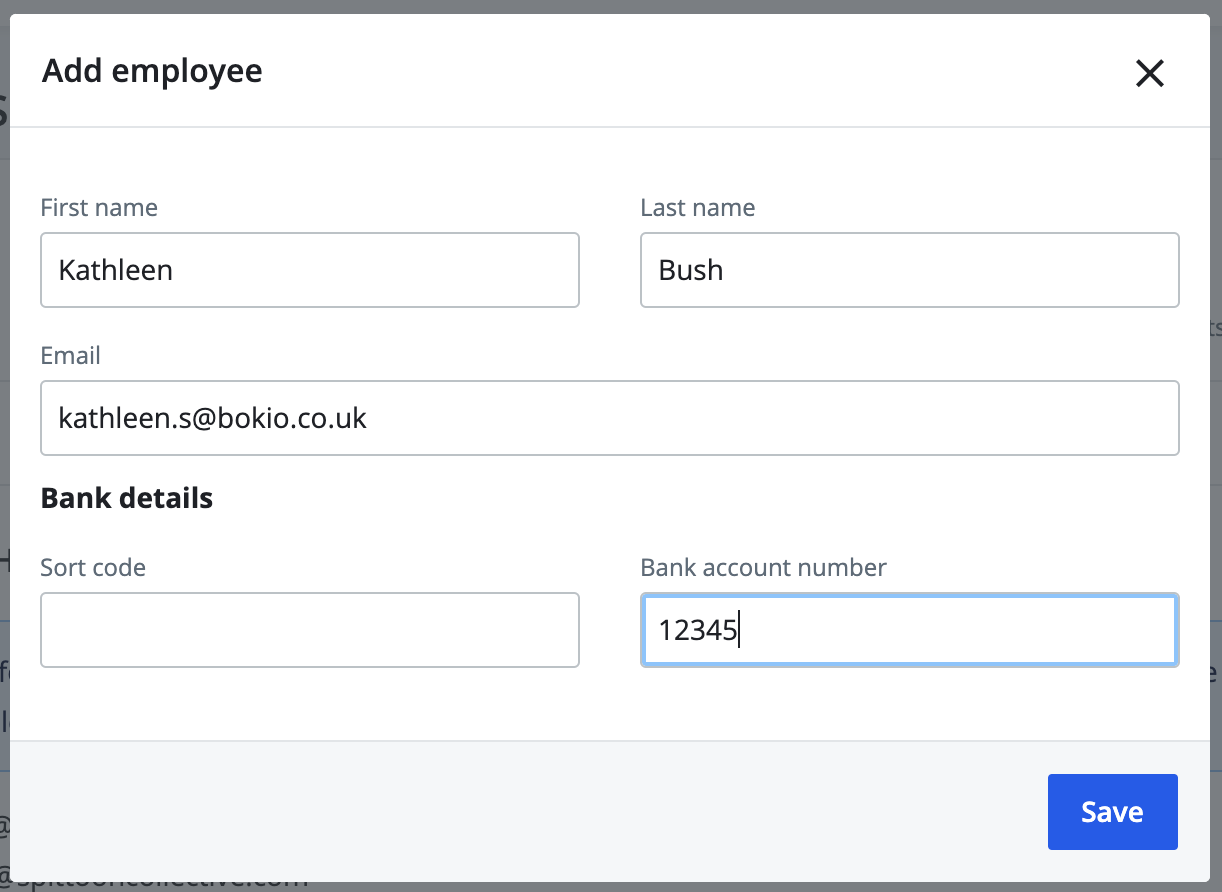
Task: Select the Last name field showing Bush
Action: [x=909, y=270]
